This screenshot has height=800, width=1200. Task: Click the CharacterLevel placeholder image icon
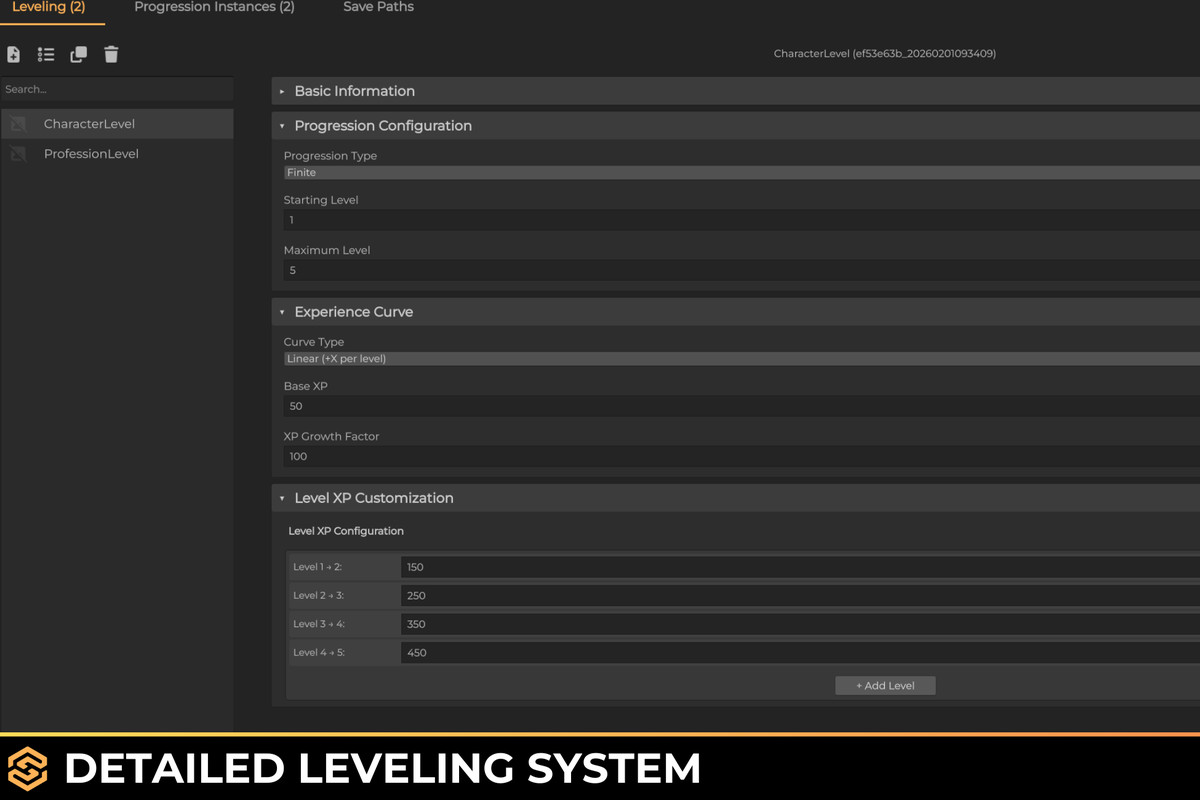(x=18, y=124)
